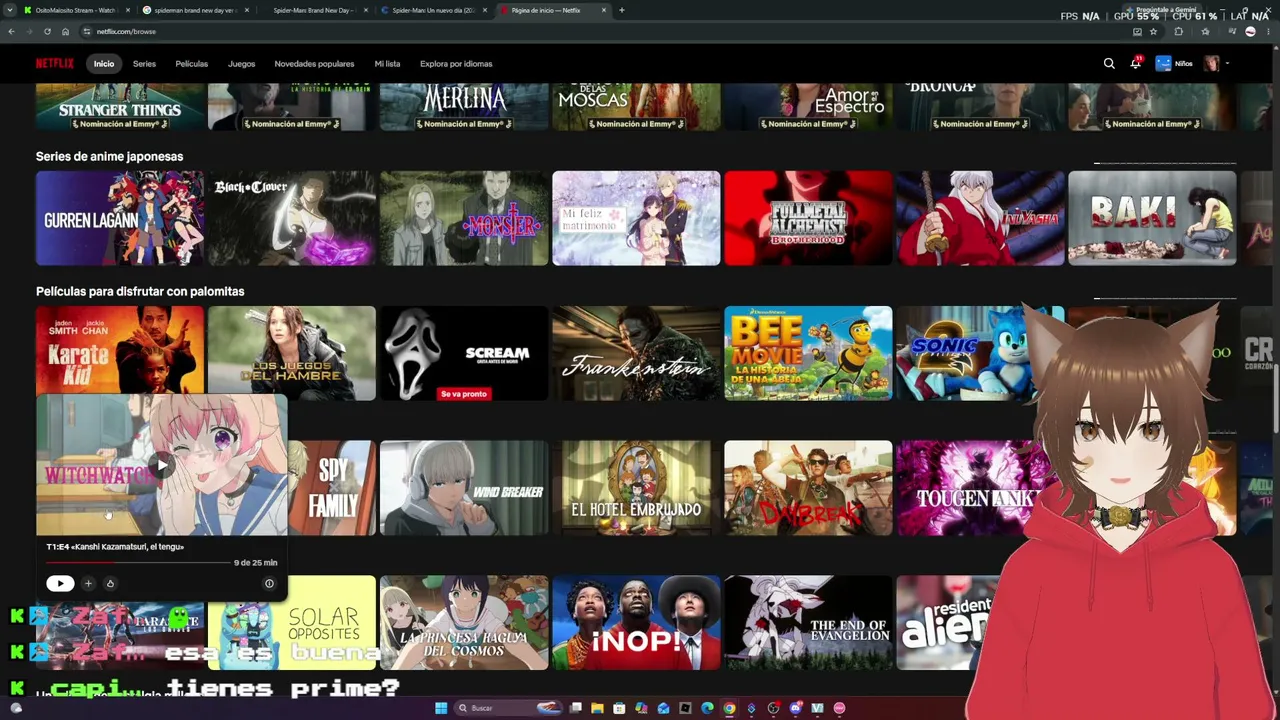Select Bee Movie thumbnail
Screen dimensions: 1280x720
click(x=808, y=353)
